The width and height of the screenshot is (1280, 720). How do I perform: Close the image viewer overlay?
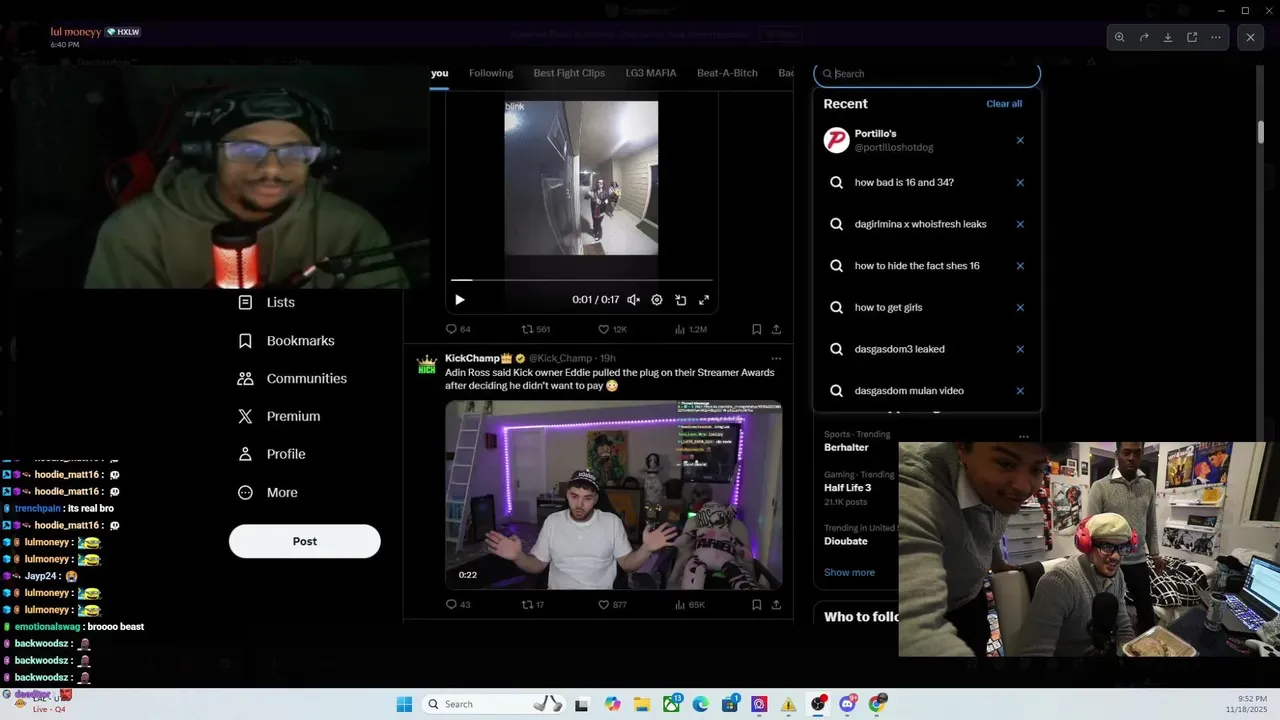click(x=1250, y=37)
